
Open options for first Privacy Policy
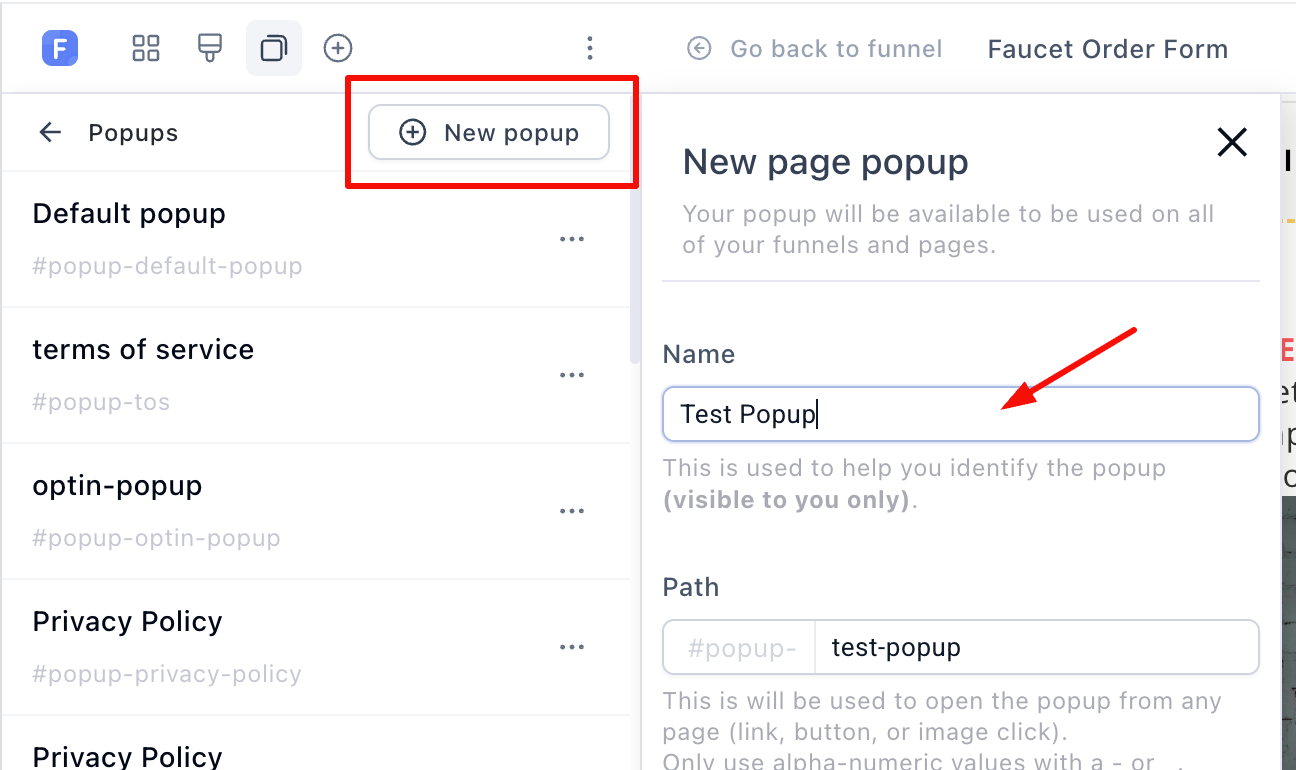572,647
